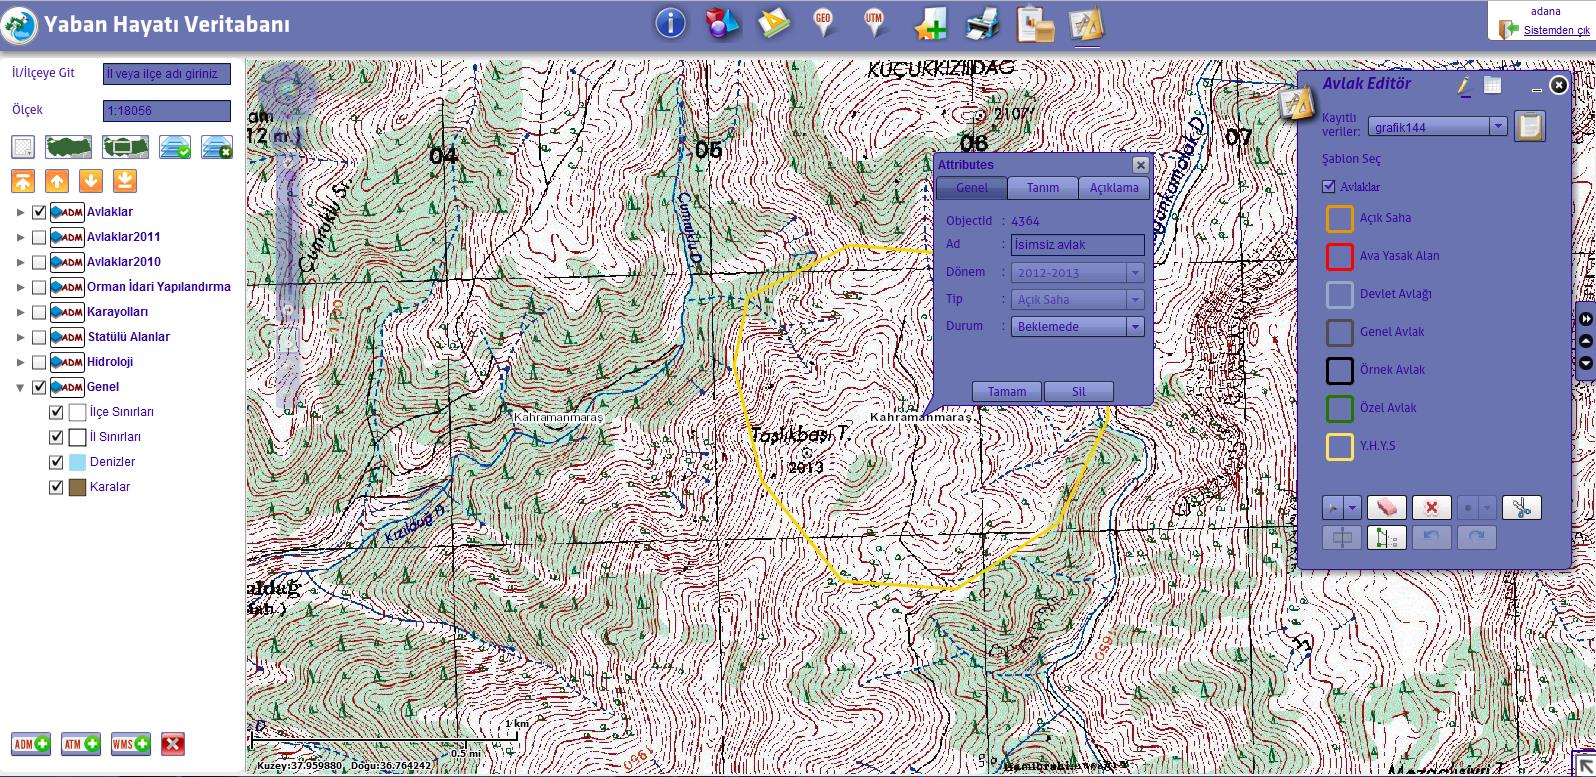Open the Dönem 2012-2013 dropdown

pyautogui.click(x=1135, y=272)
